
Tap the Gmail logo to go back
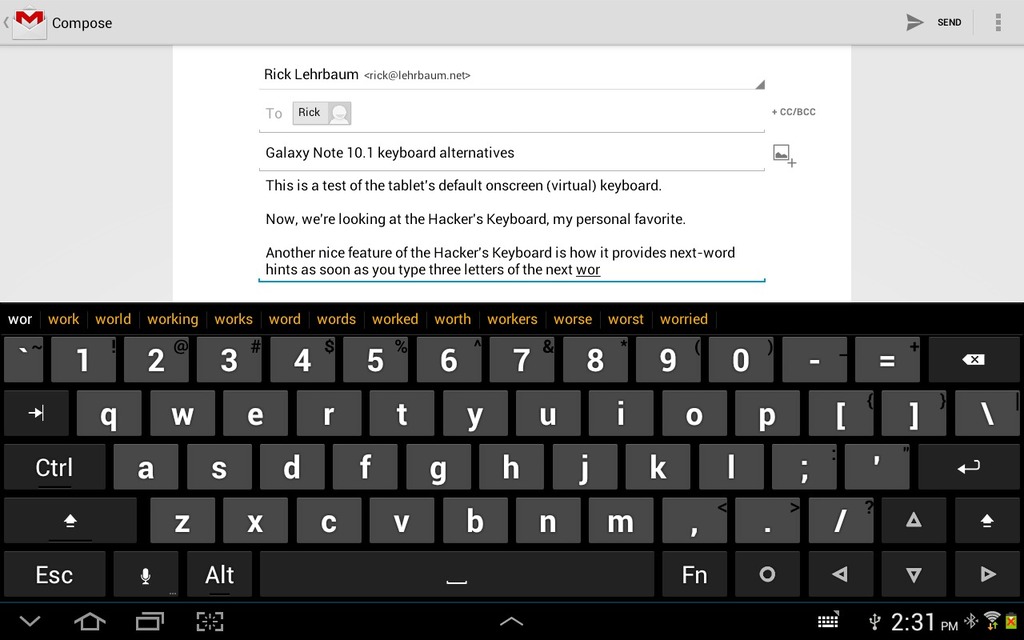(29, 22)
